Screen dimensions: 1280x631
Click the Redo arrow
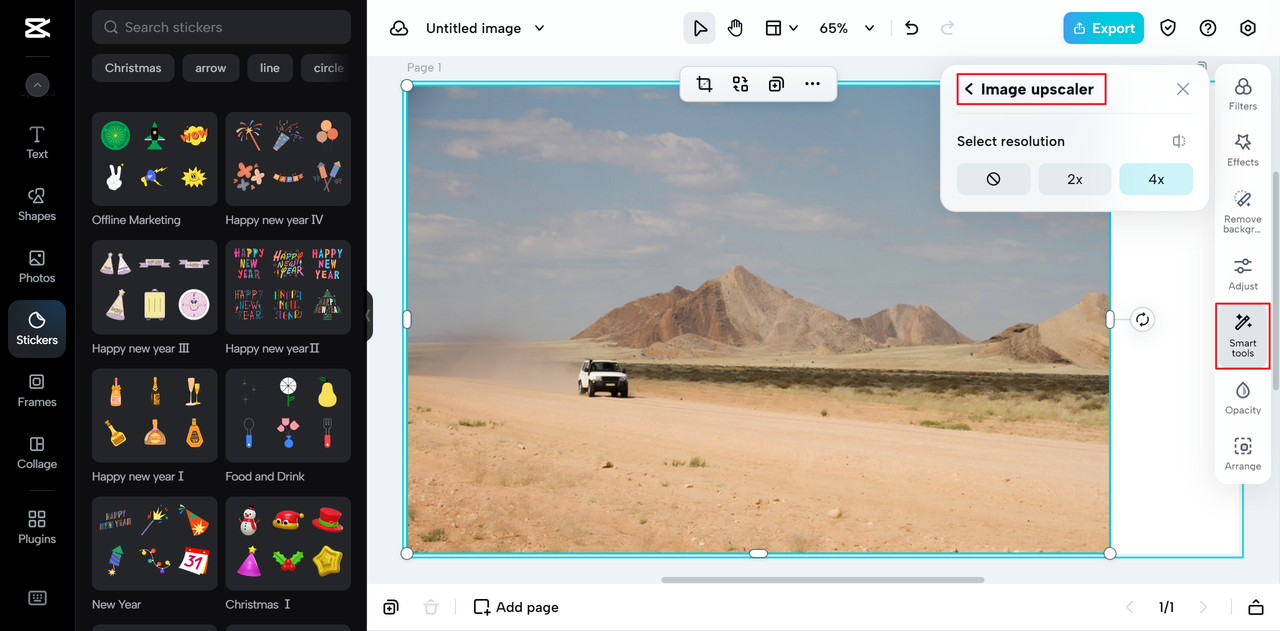pos(947,28)
